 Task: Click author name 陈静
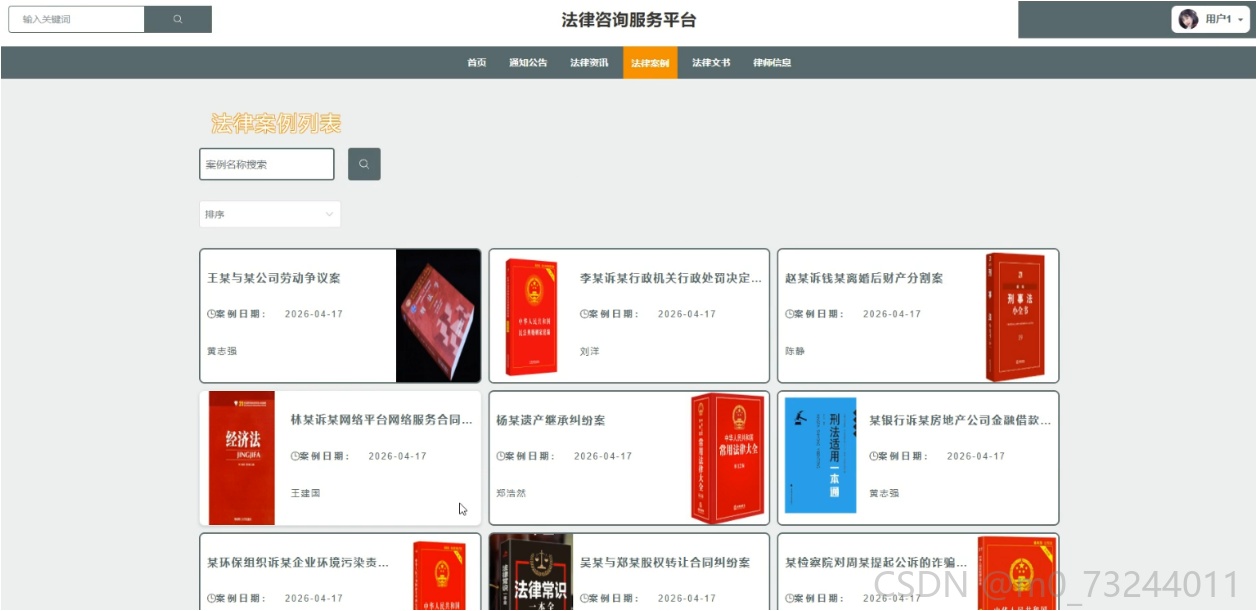(x=795, y=351)
